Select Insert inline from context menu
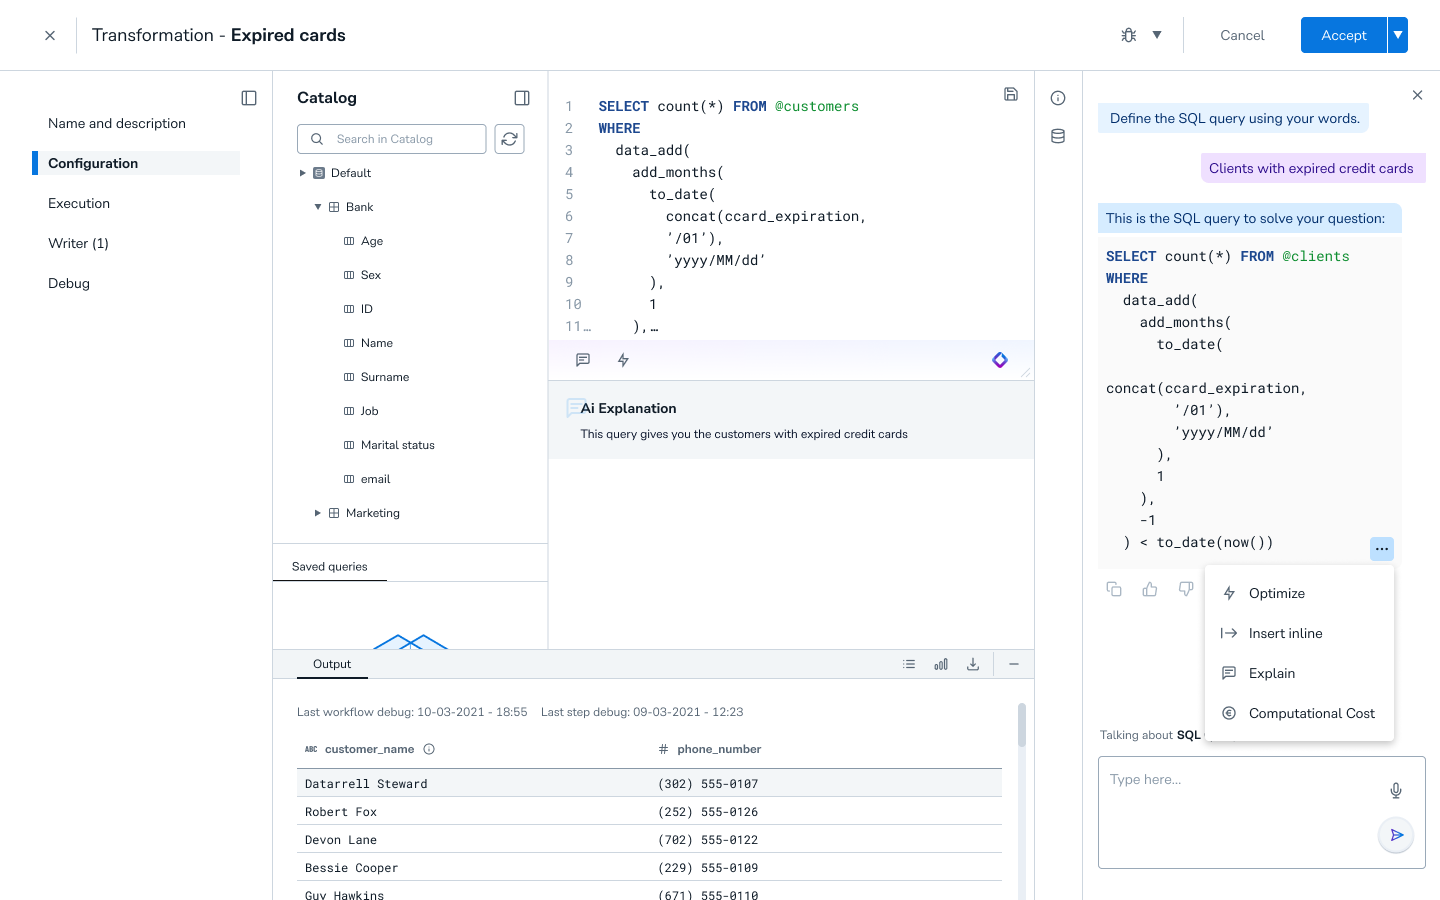 (x=1285, y=633)
